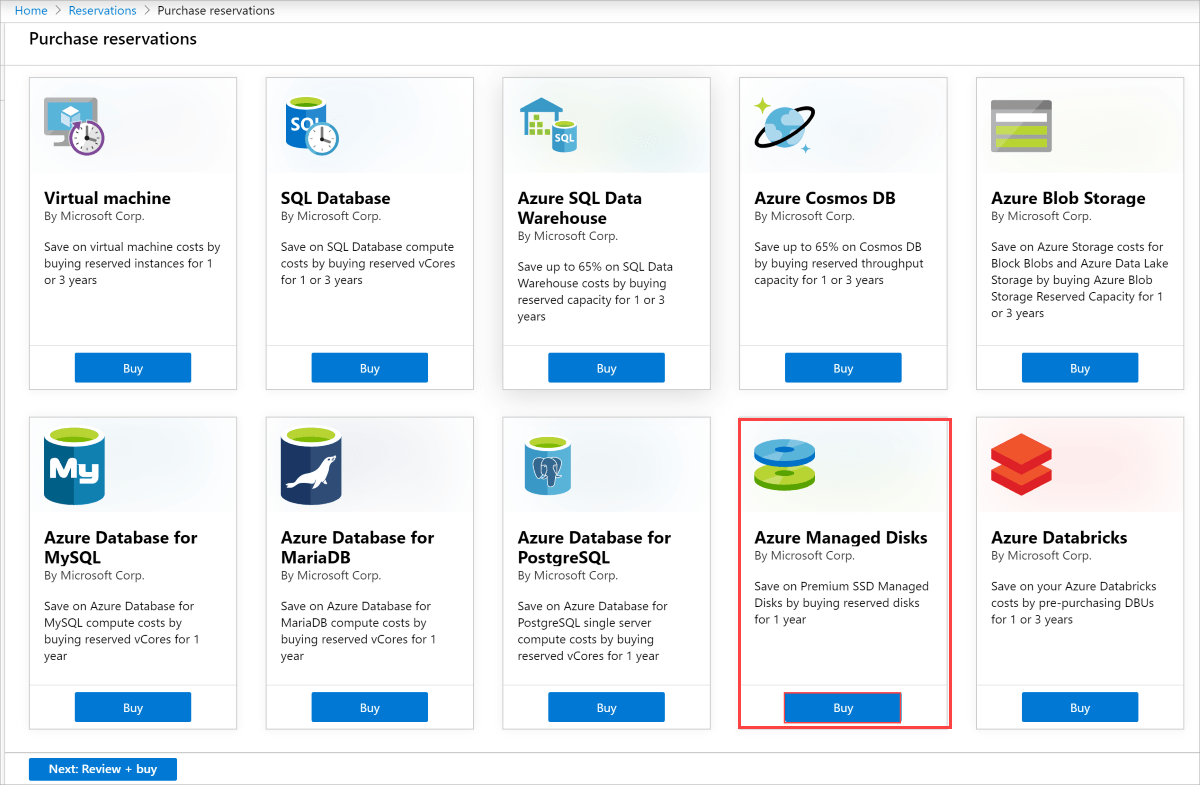The height and width of the screenshot is (785, 1200).
Task: Buy Azure Blob Storage reserved capacity
Action: 1079,367
